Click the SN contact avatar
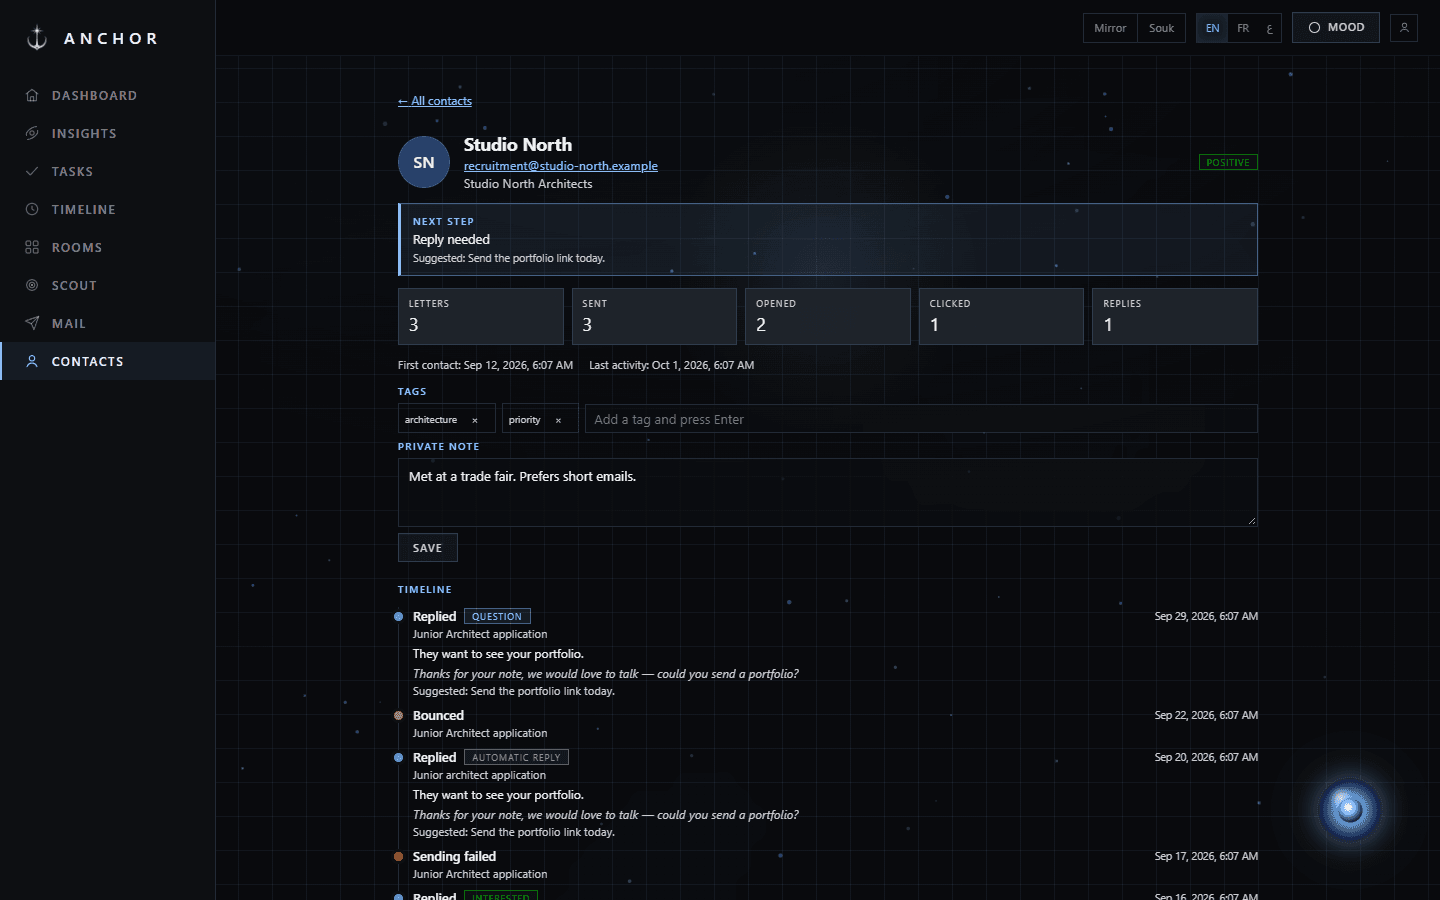 [424, 162]
